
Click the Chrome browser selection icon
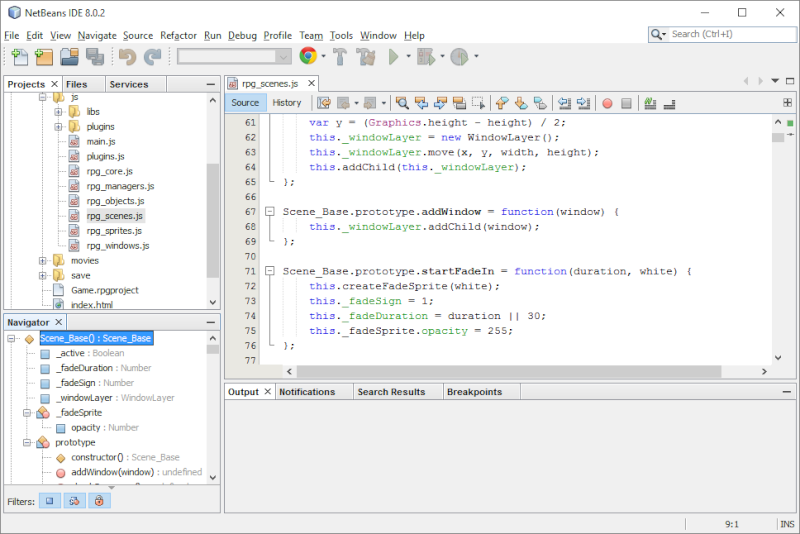pos(308,56)
